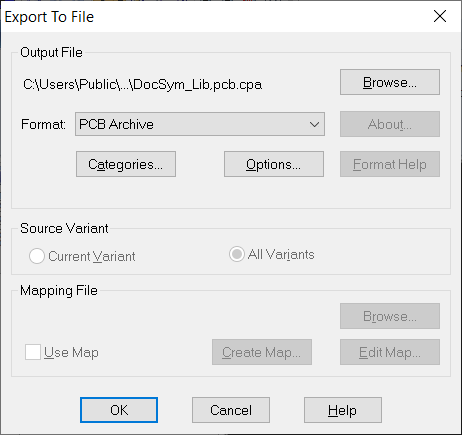The width and height of the screenshot is (462, 435).
Task: Click the About button
Action: pos(390,124)
